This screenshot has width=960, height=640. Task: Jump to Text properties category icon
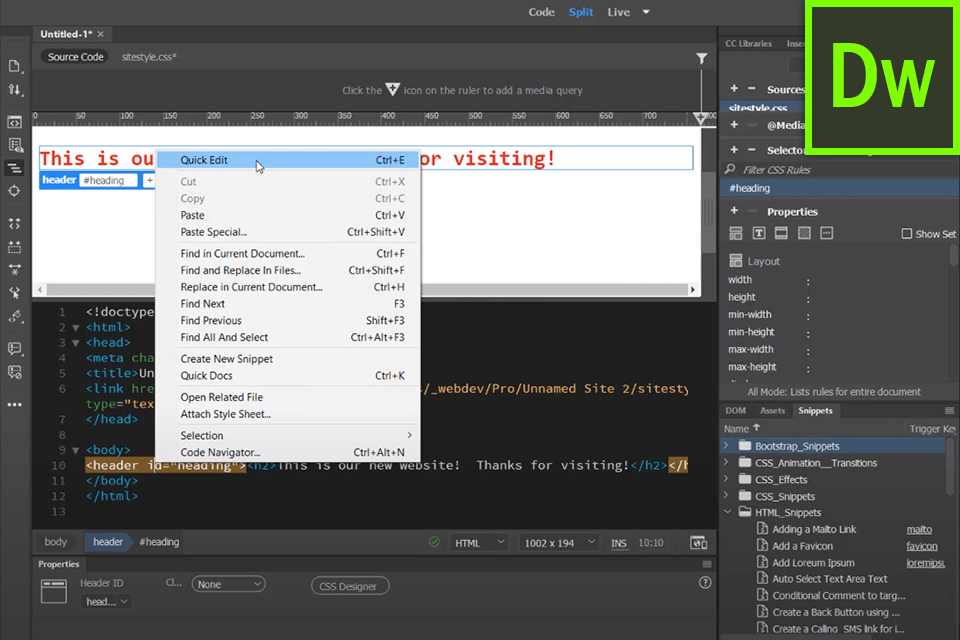(x=759, y=233)
